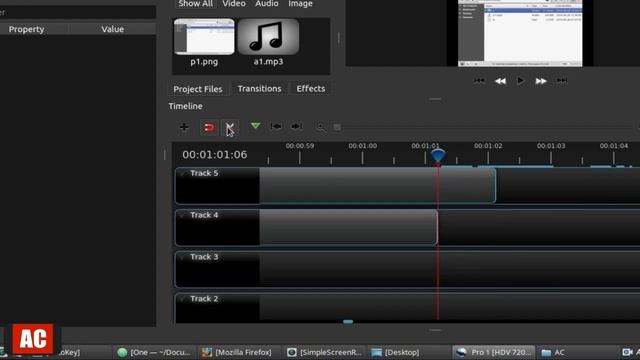This screenshot has height=360, width=640.
Task: Select the clip on Track 5
Action: 378,185
